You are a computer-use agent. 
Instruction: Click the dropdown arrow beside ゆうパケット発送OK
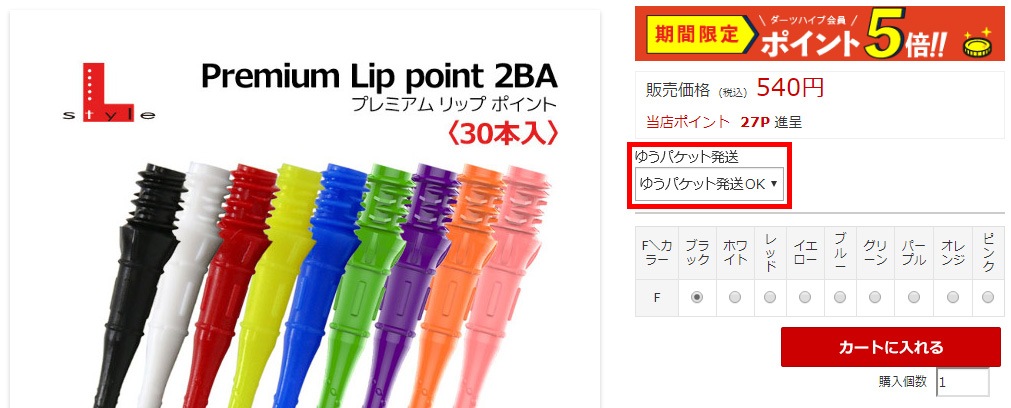[774, 184]
